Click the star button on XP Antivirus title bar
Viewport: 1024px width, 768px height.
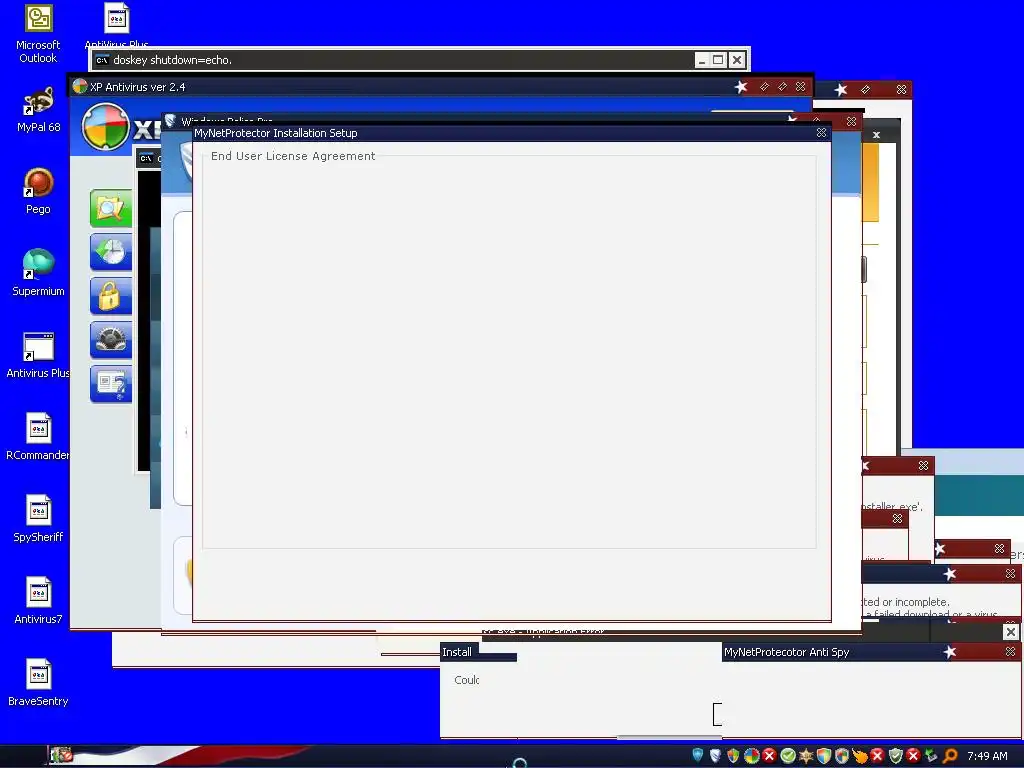741,87
